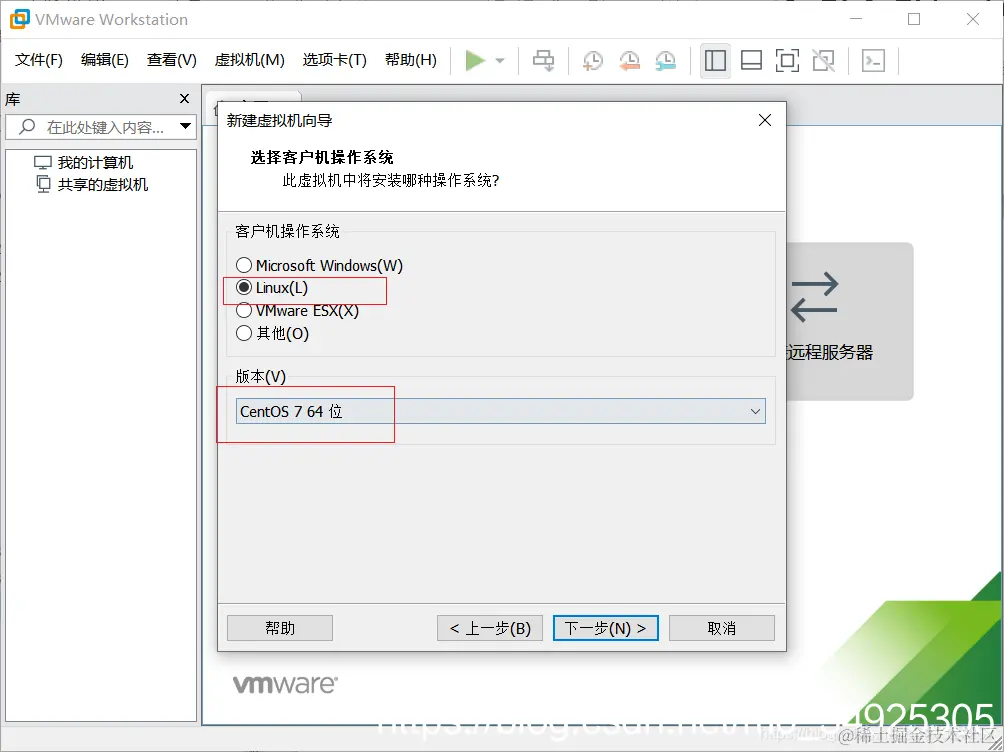Open the snapshot manager icon
1004x752 pixels.
point(666,61)
